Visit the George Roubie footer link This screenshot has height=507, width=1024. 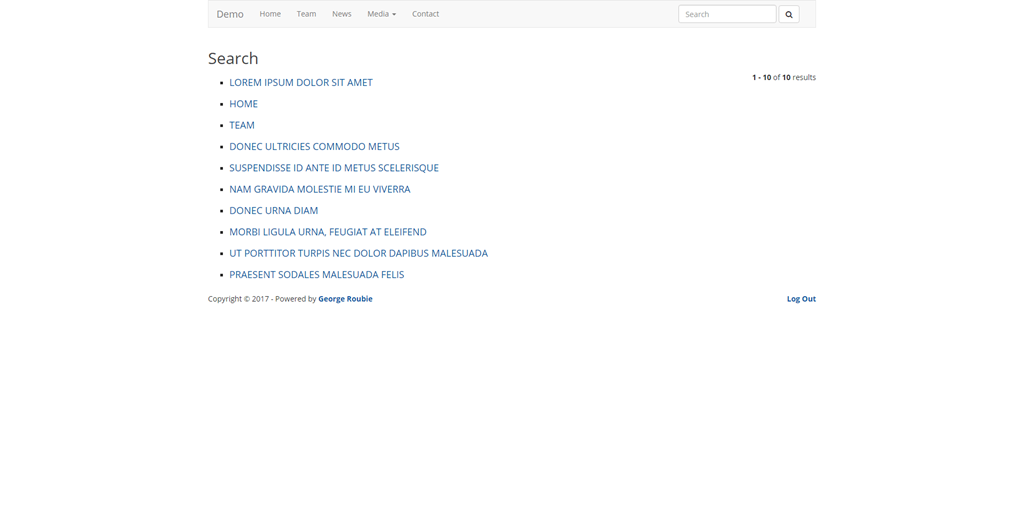pyautogui.click(x=345, y=299)
